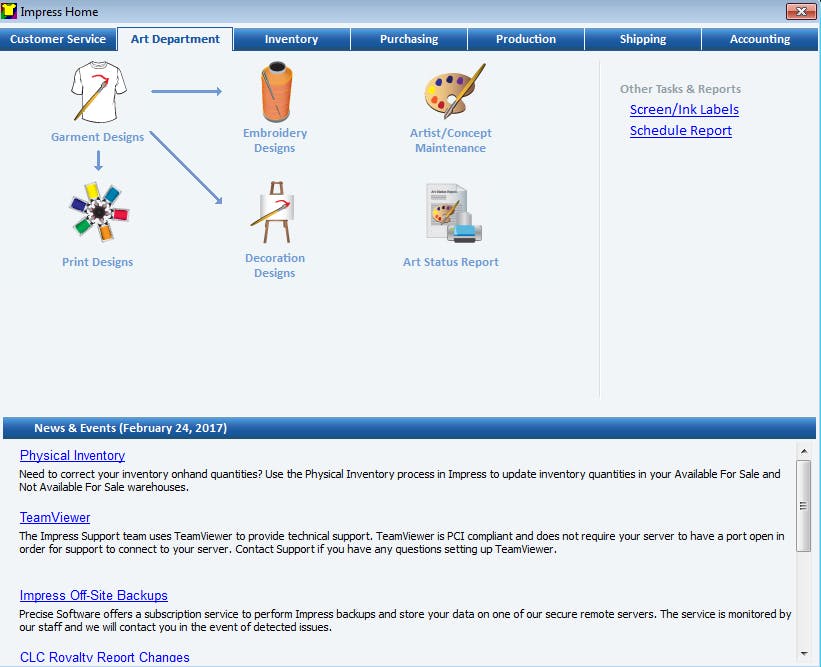Image resolution: width=821 pixels, height=667 pixels.
Task: Click the news panel scroll down arrow
Action: coord(804,653)
